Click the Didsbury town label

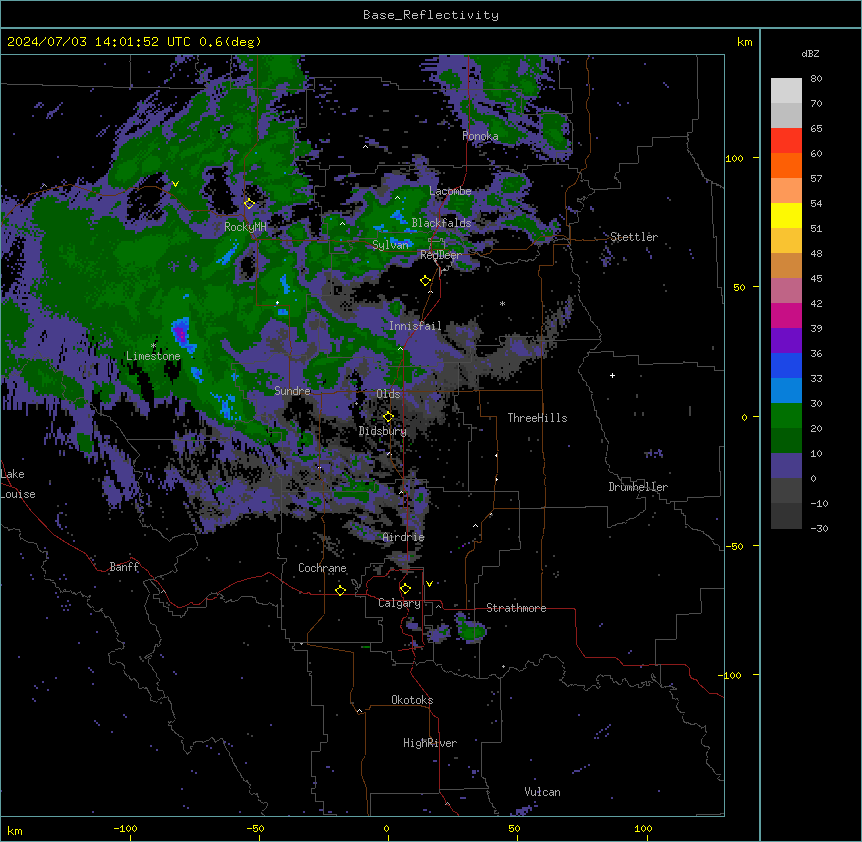(x=383, y=431)
